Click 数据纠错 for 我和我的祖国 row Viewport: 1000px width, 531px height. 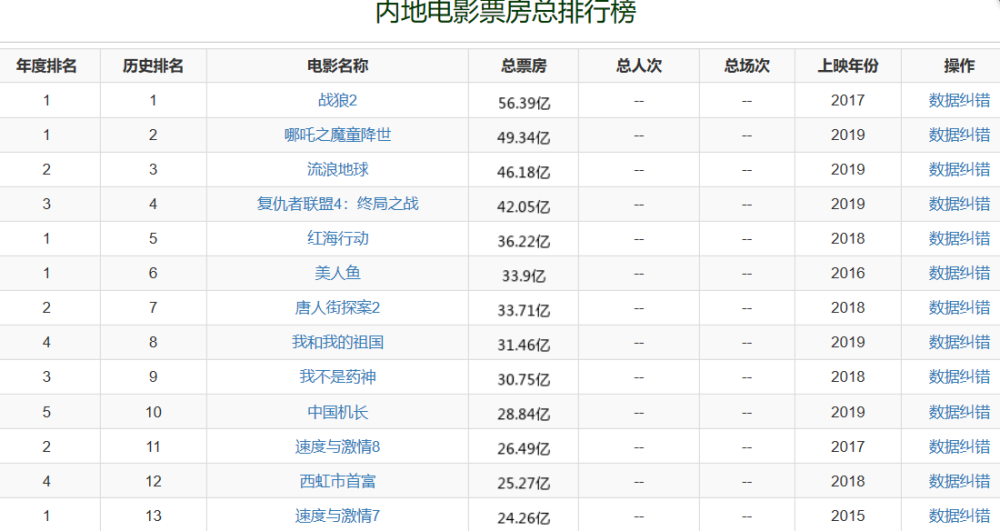pos(959,342)
